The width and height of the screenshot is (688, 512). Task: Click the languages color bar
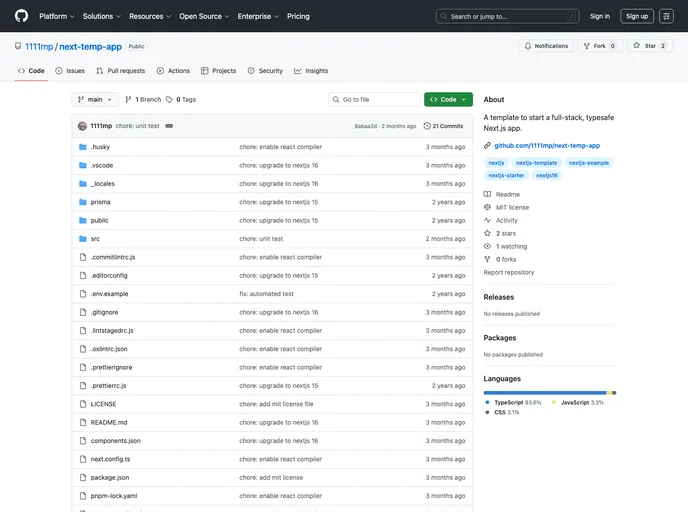549,393
